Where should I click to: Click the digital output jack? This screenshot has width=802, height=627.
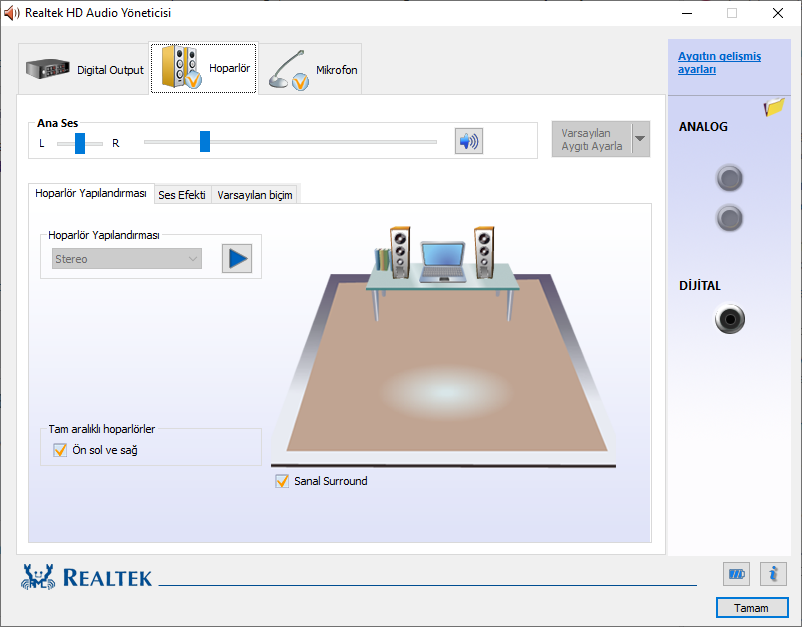730,319
